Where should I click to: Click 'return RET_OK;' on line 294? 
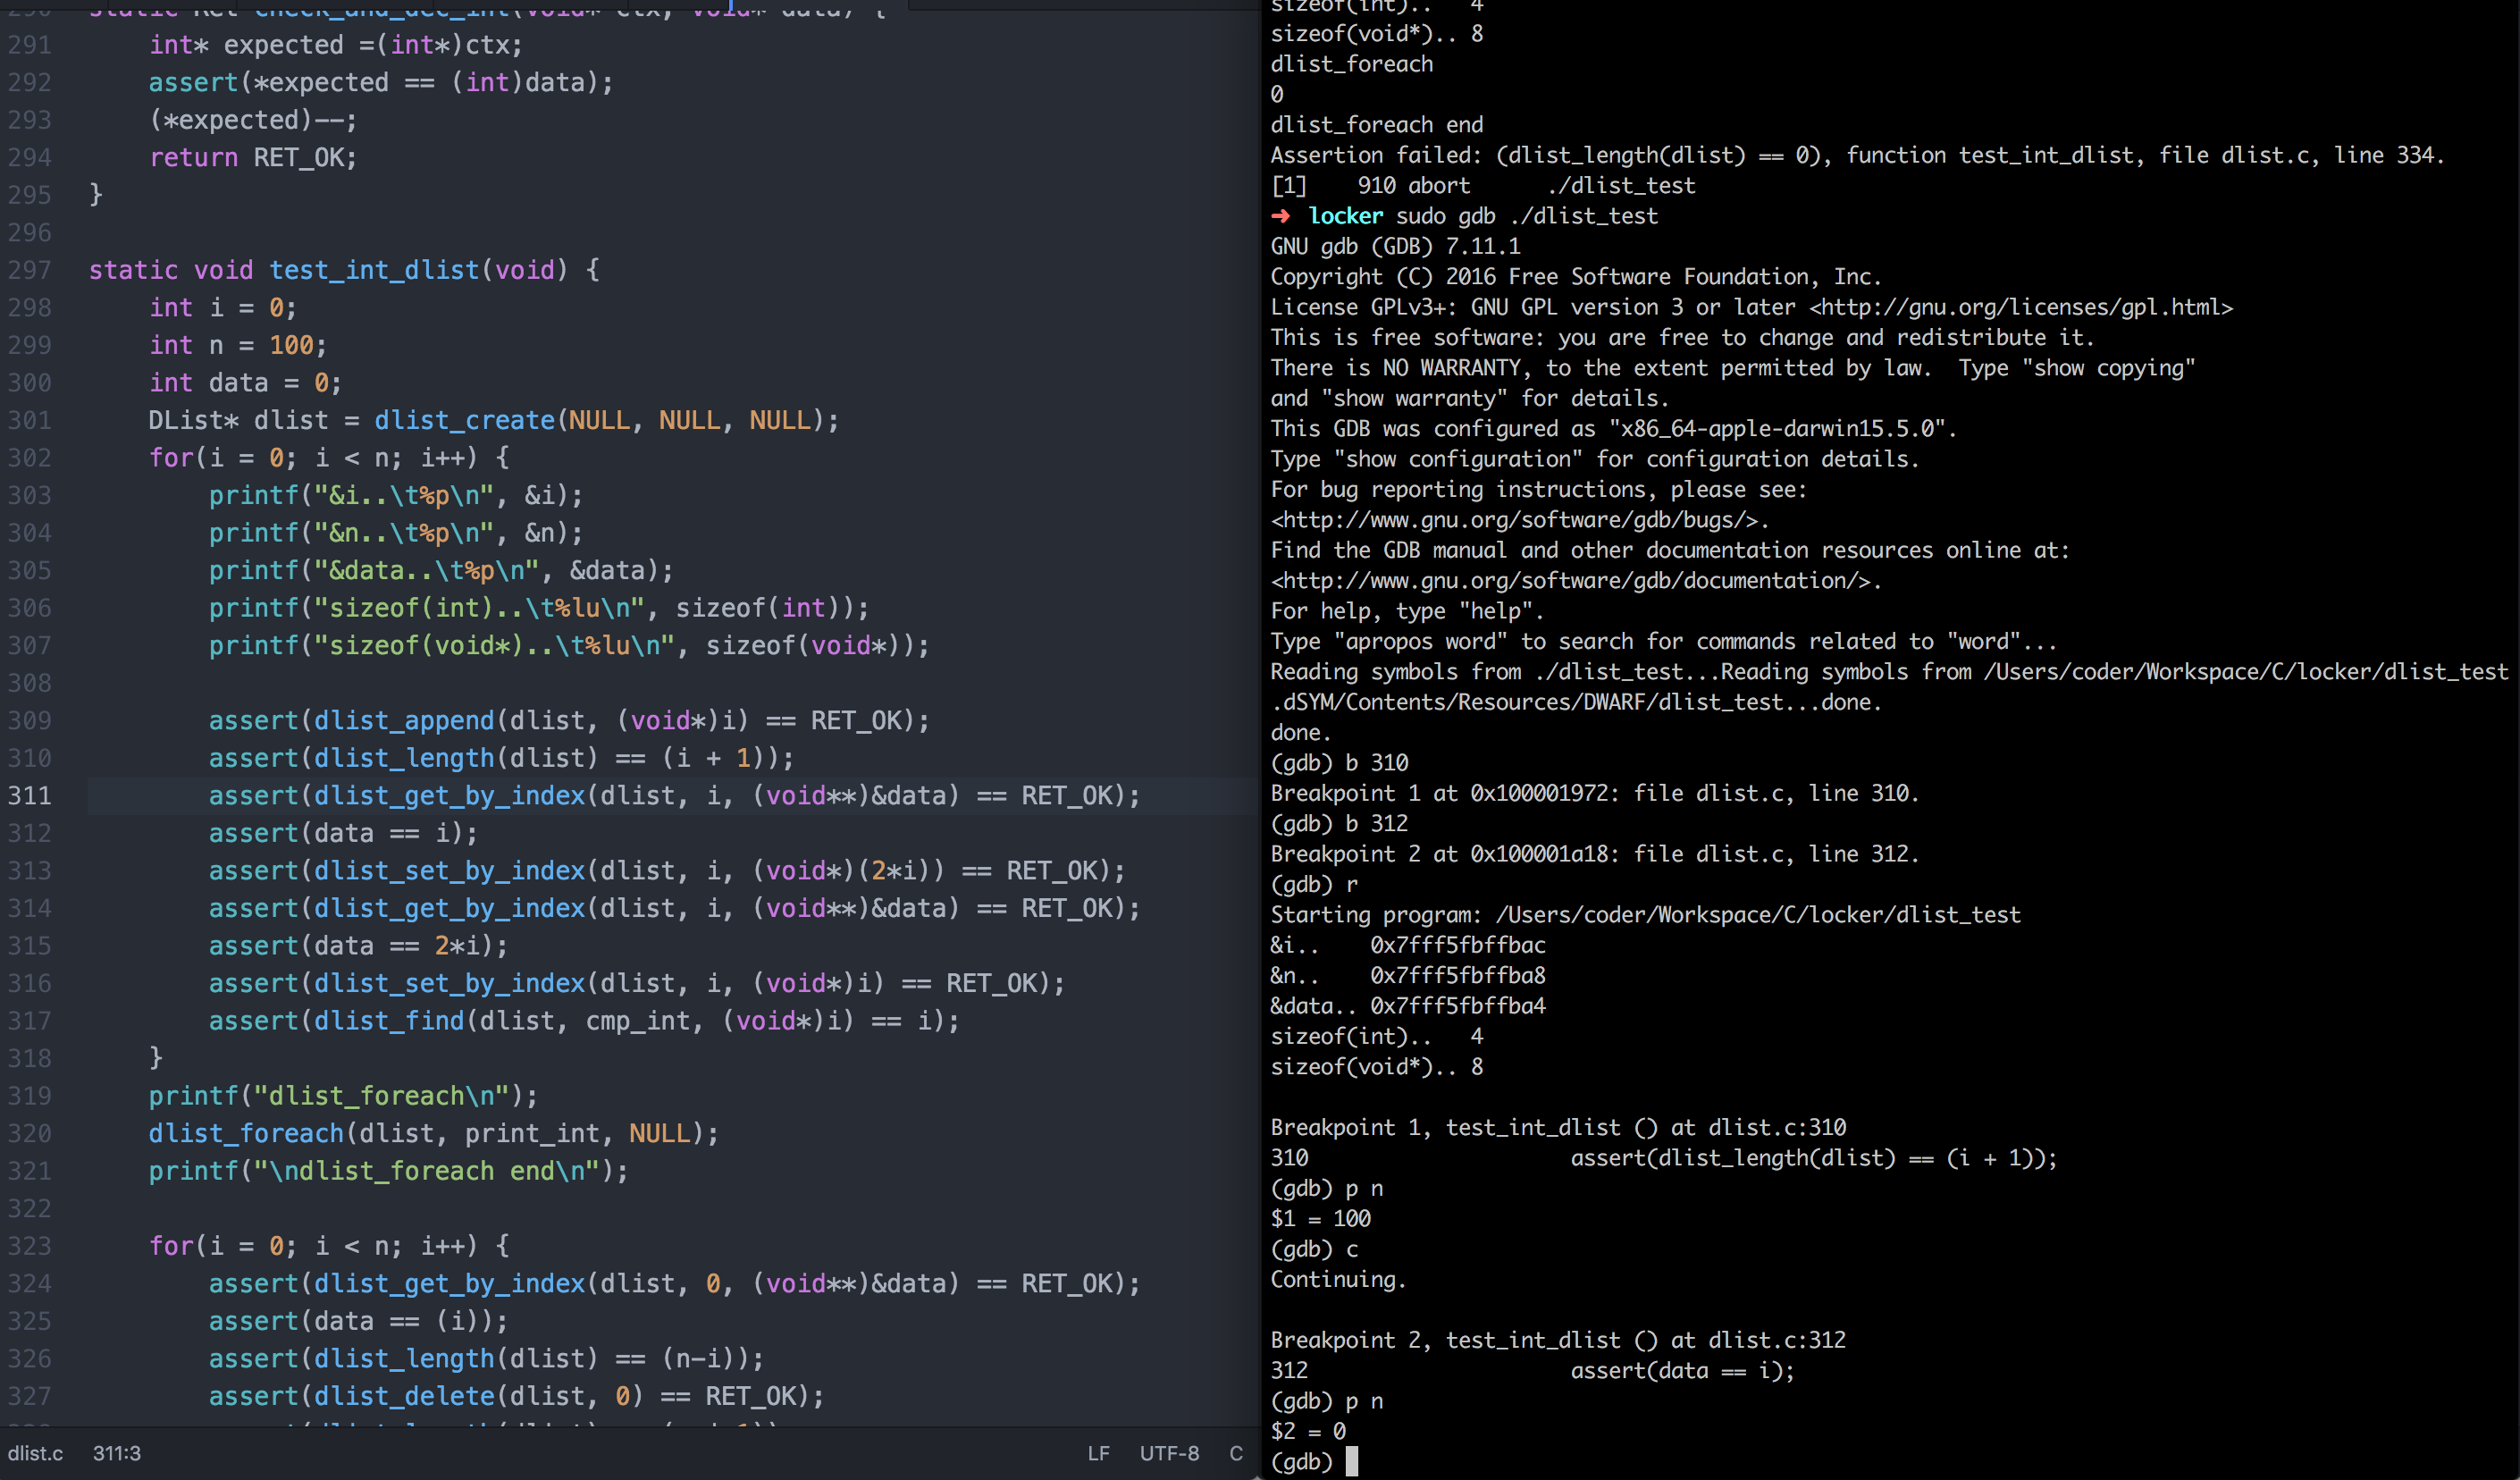click(x=253, y=158)
